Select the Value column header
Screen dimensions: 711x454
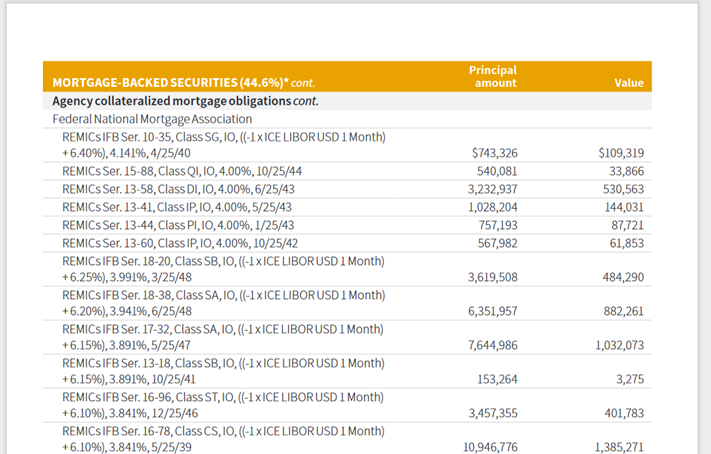click(629, 83)
